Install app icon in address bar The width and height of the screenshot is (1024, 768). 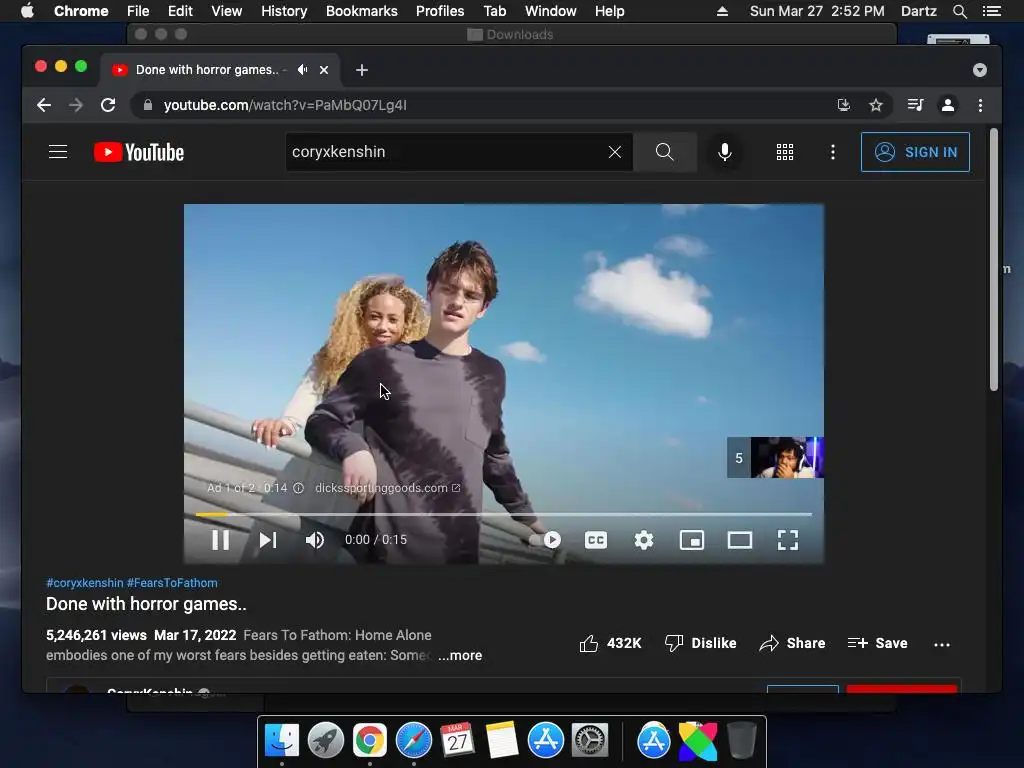pos(844,105)
